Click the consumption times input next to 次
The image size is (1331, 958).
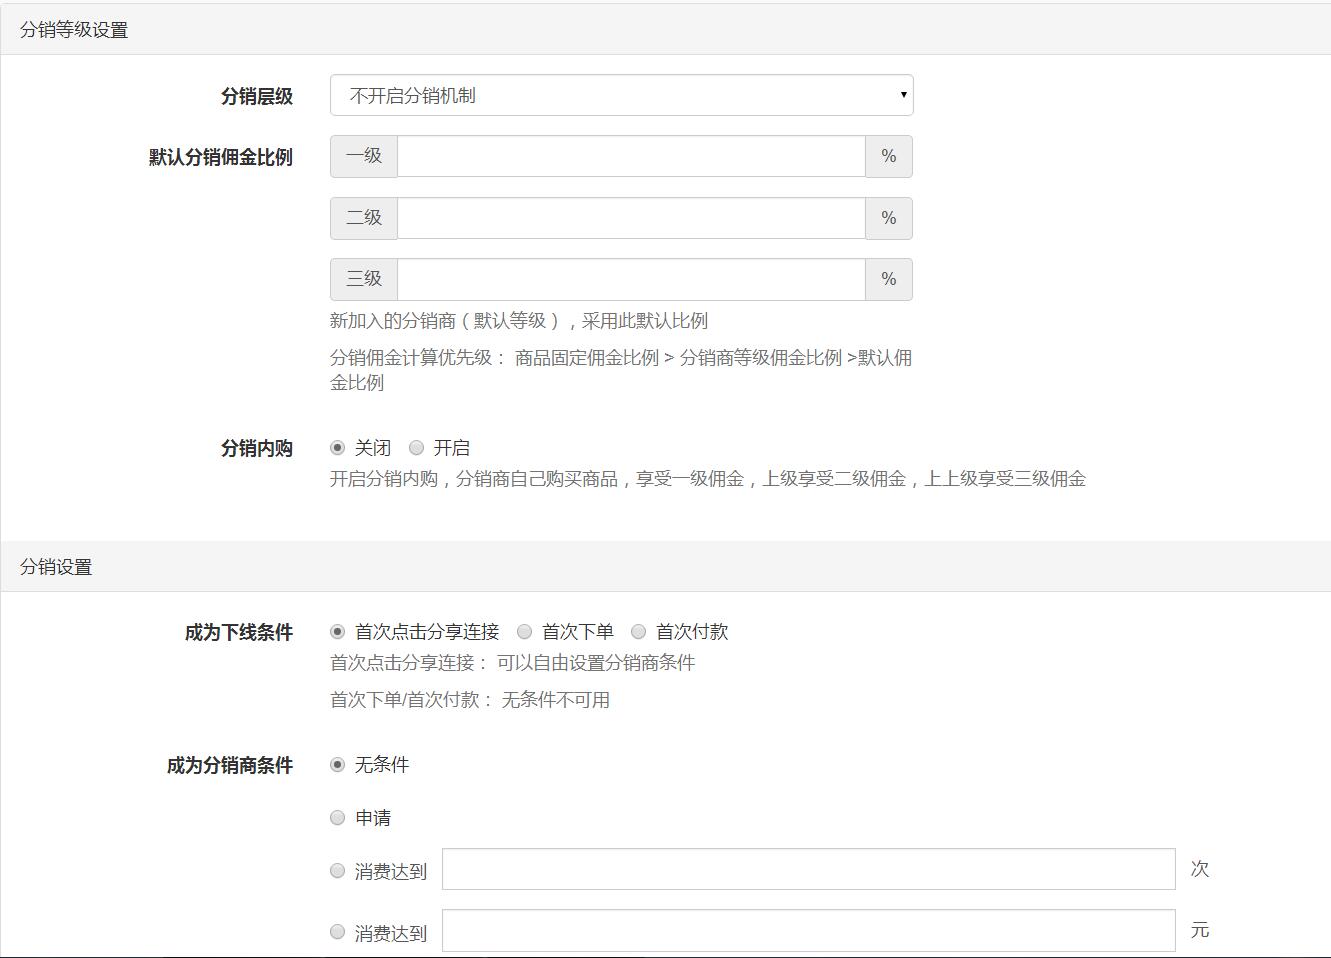coord(810,869)
